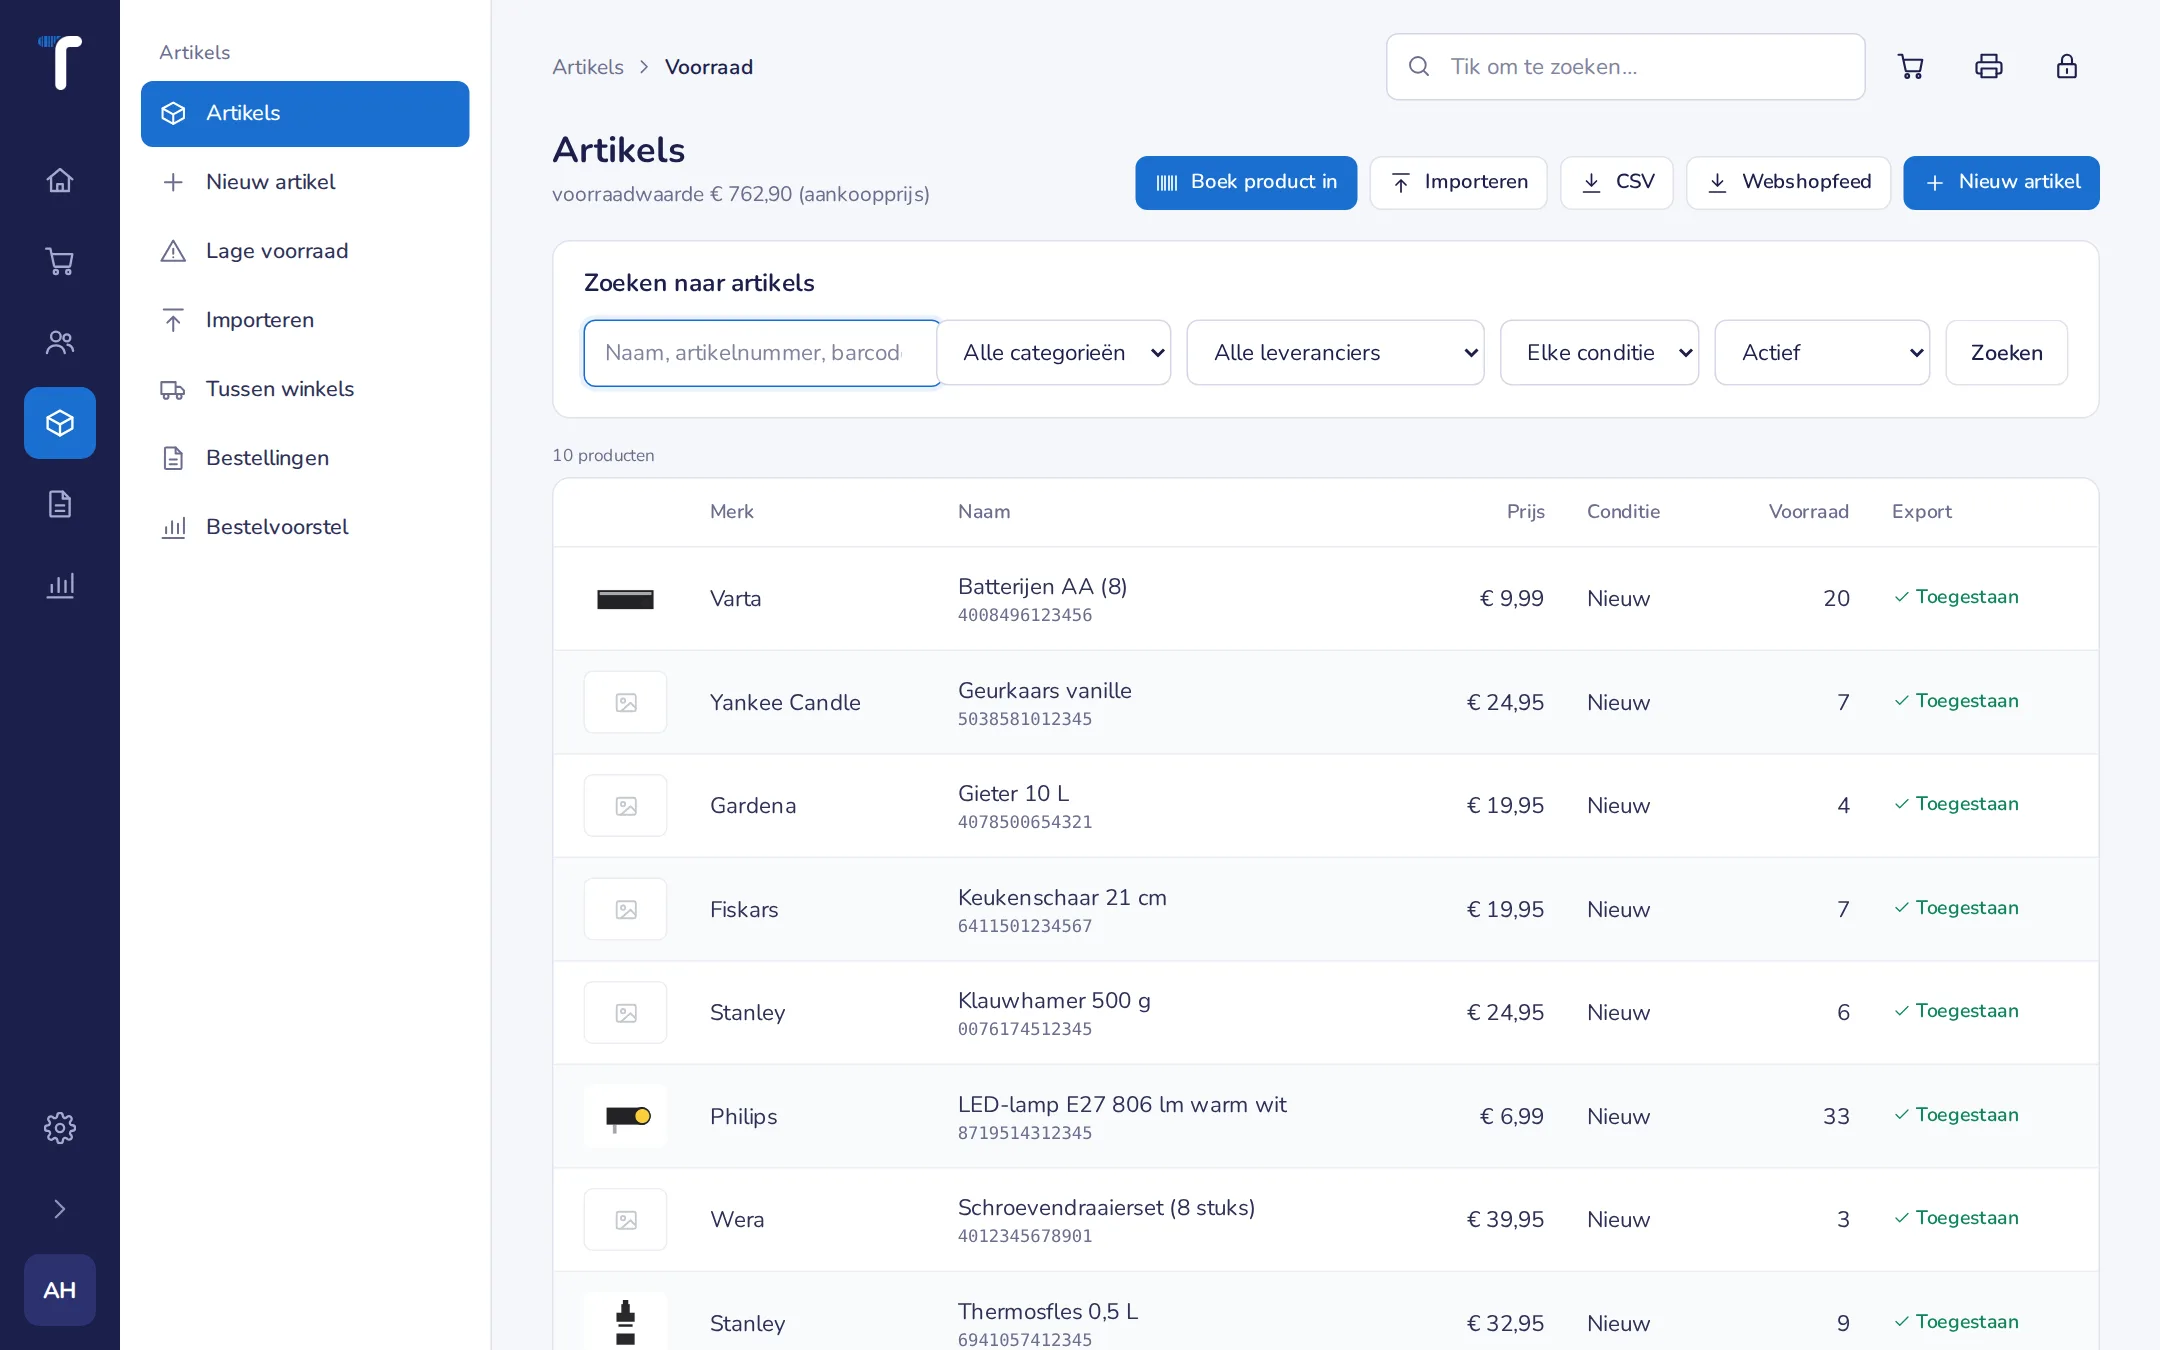The width and height of the screenshot is (2160, 1350).
Task: Open the Actief status dropdown
Action: 1822,353
